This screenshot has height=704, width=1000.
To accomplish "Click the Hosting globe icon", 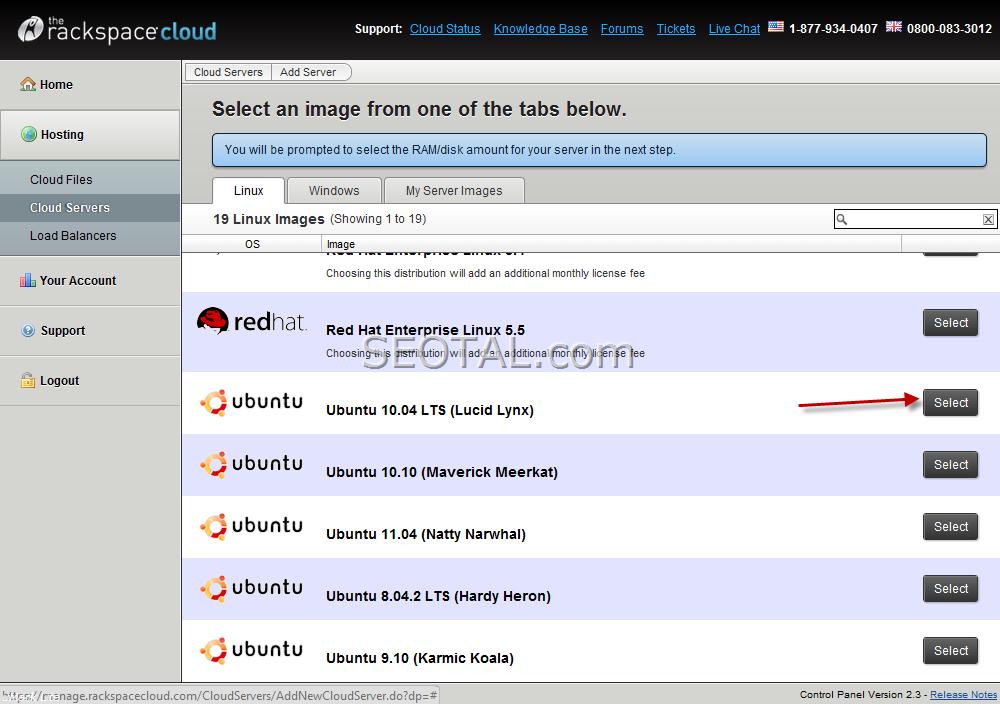I will (x=29, y=134).
